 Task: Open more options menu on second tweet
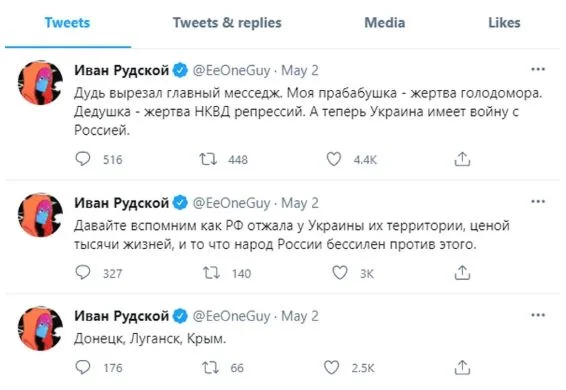coord(538,202)
